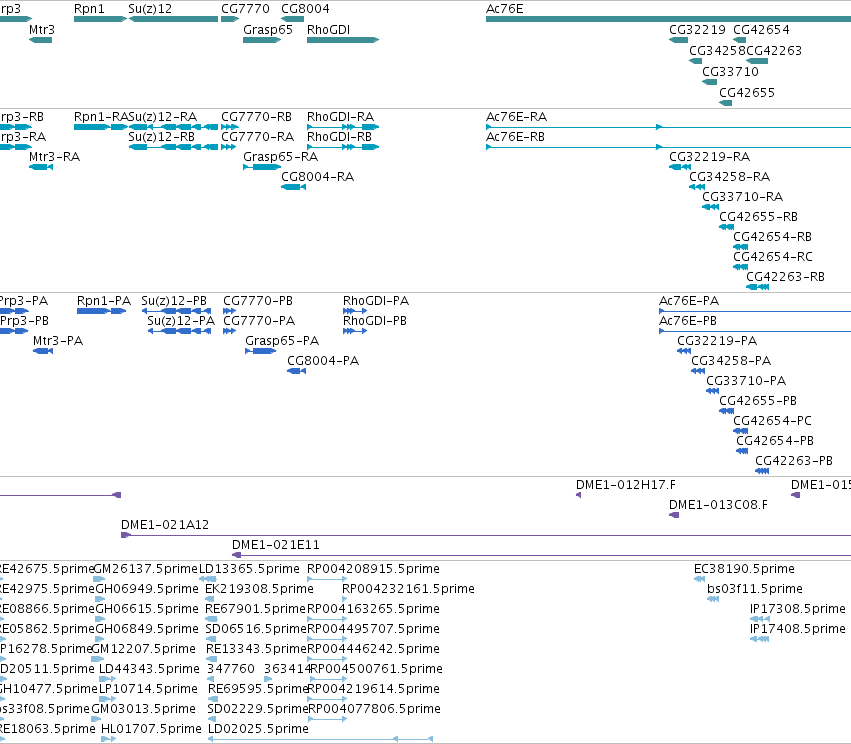The width and height of the screenshot is (851, 744).
Task: Click the Su(z)12-PA protein label
Action: [181, 321]
